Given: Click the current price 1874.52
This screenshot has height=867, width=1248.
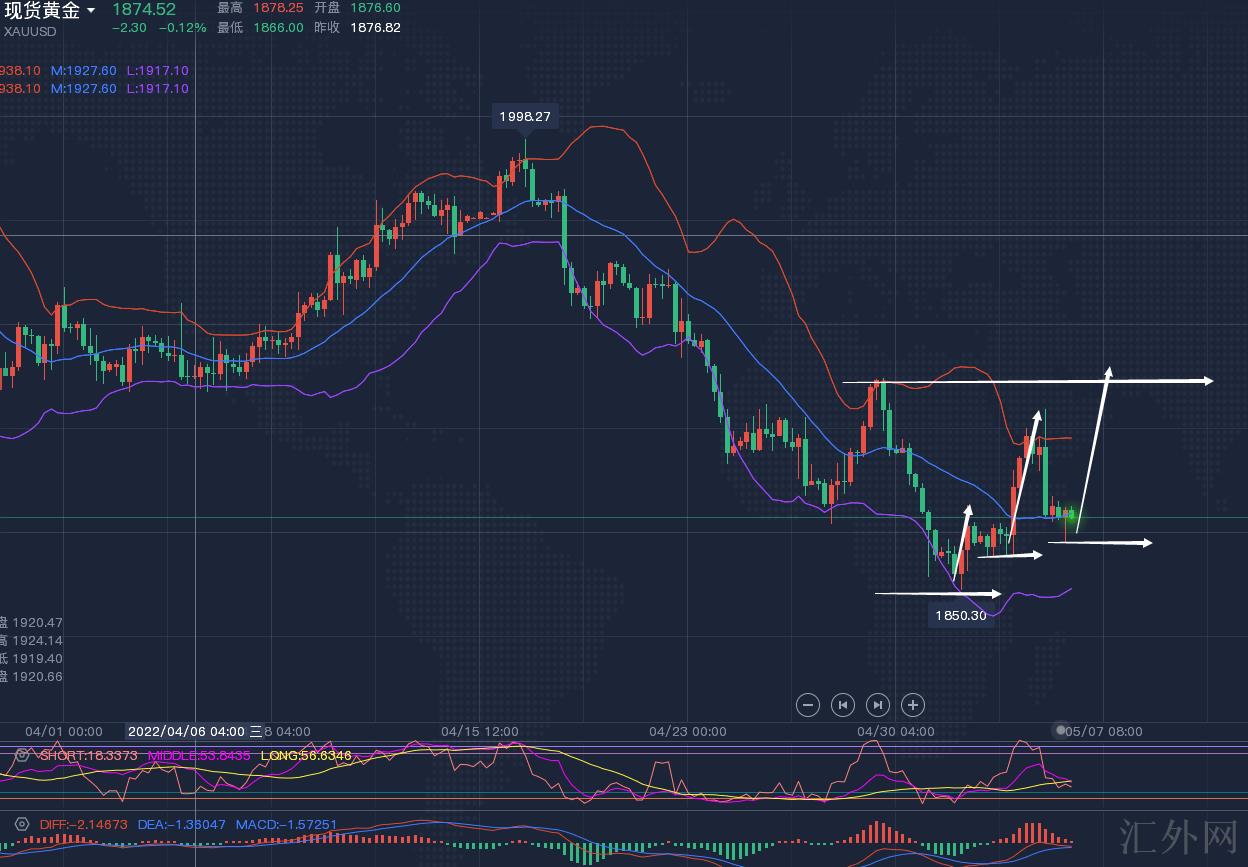Looking at the screenshot, I should point(143,10).
